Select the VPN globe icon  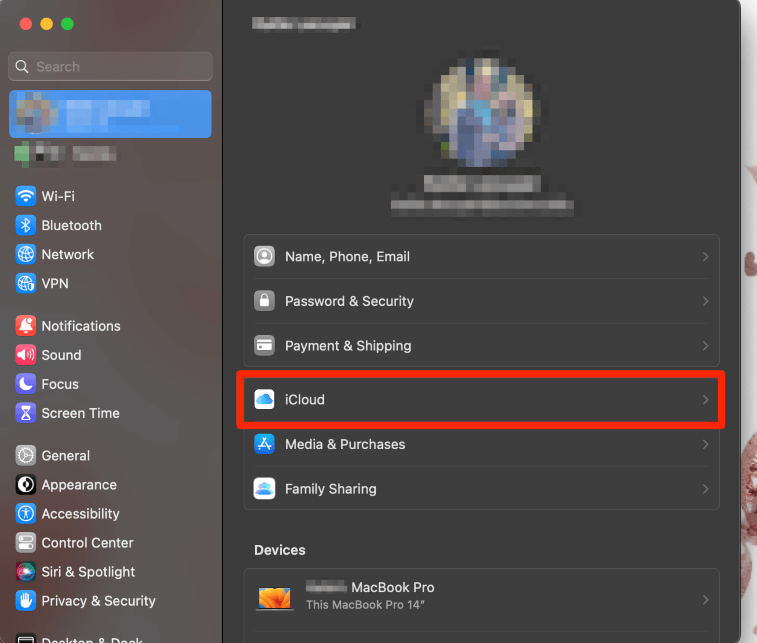(x=25, y=283)
